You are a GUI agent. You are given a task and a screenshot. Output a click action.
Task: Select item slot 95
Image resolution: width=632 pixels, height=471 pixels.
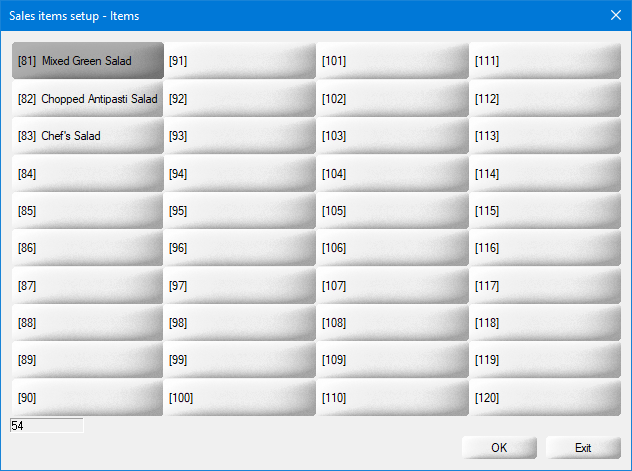tap(240, 211)
